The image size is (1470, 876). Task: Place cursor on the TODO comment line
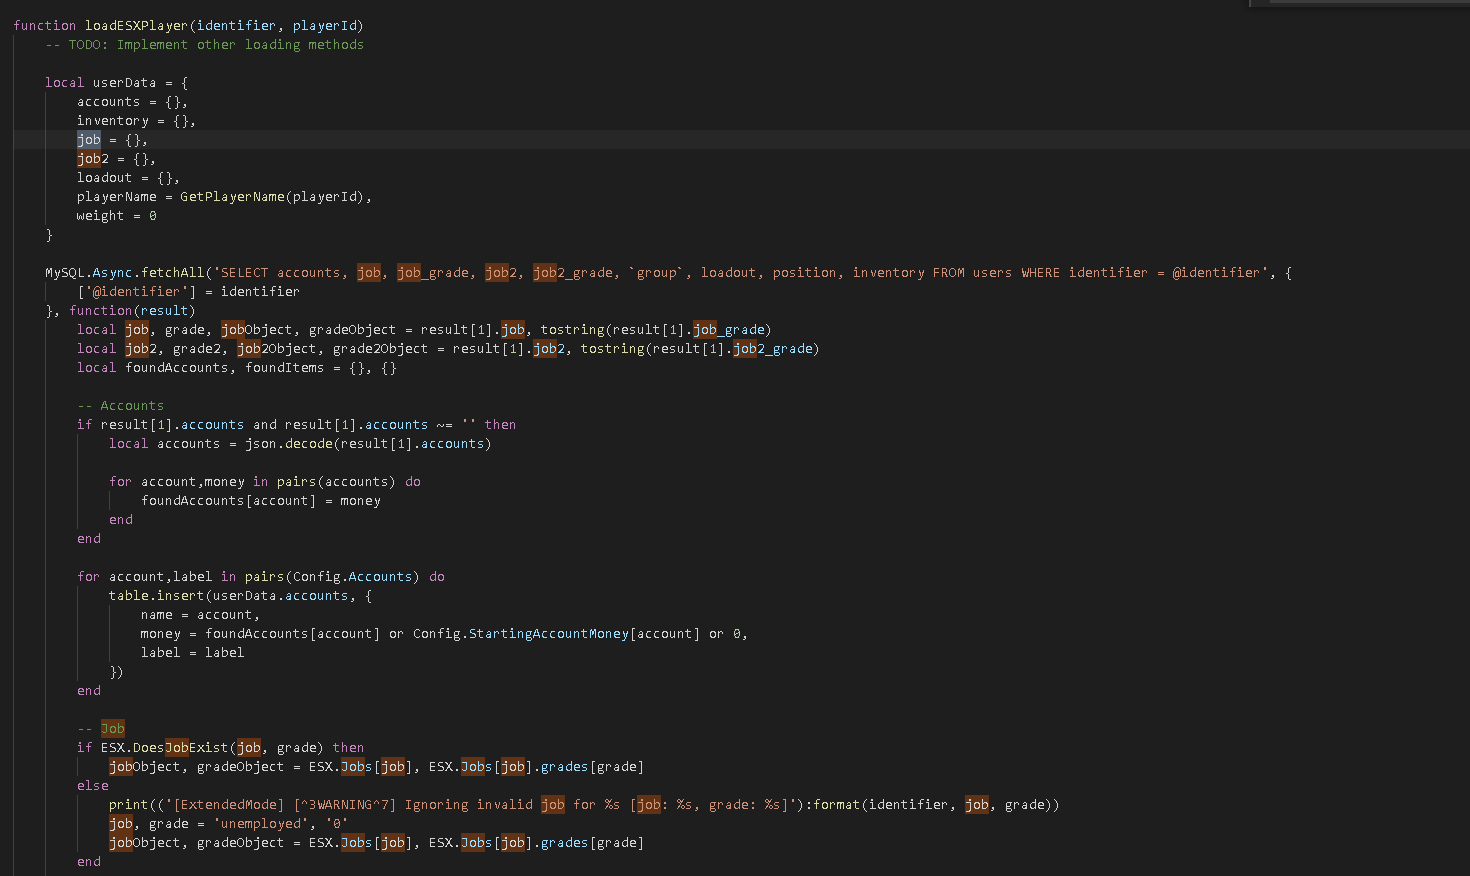(x=204, y=44)
